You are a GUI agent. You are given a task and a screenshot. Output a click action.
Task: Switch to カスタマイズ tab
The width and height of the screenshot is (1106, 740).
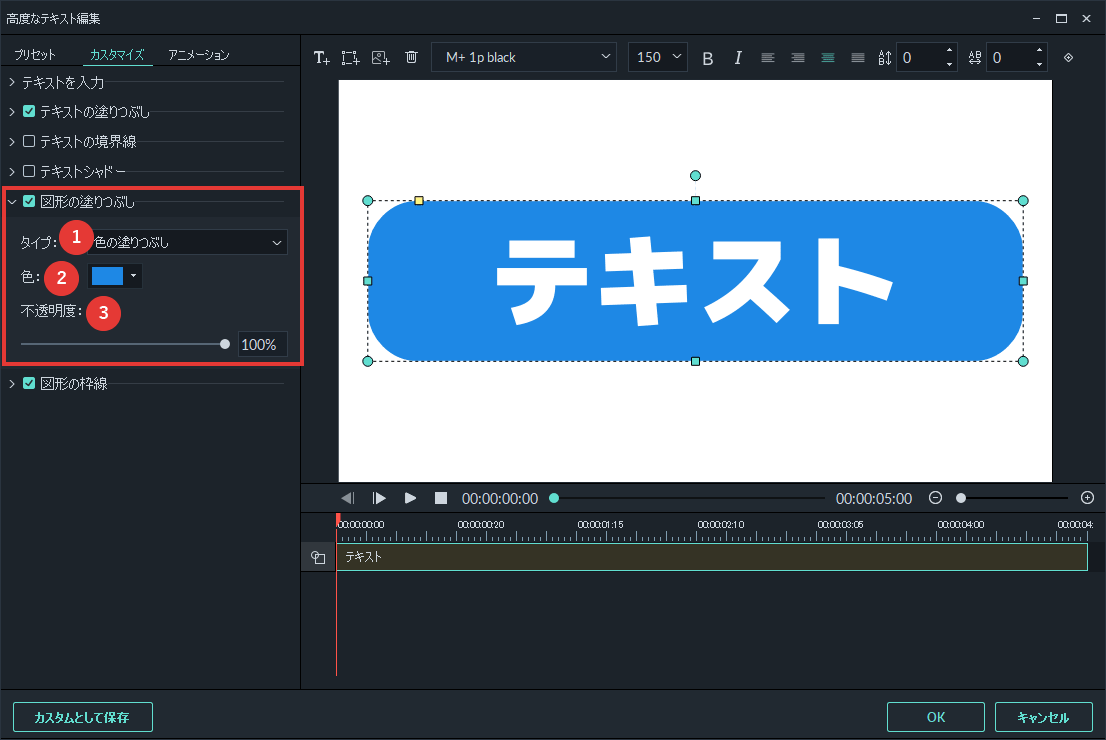tap(117, 54)
